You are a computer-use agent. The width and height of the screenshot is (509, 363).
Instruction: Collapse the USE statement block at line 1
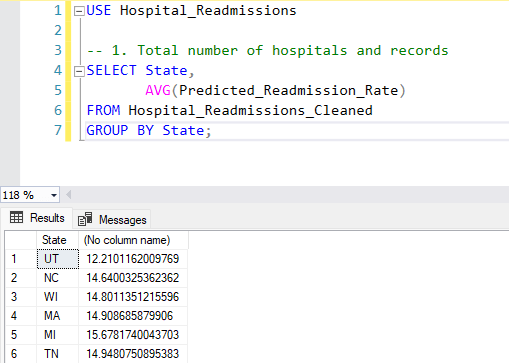tap(79, 11)
